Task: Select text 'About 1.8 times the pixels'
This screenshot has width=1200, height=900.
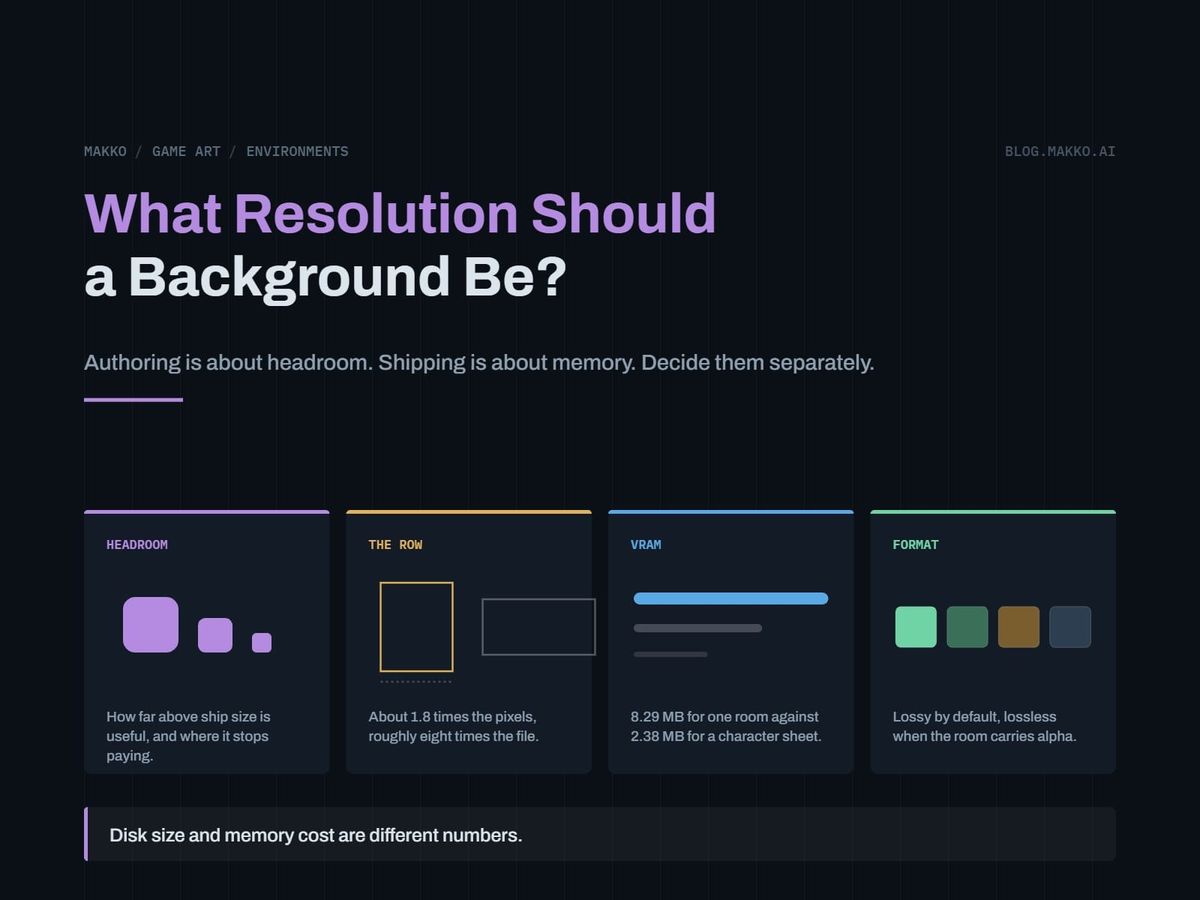Action: (x=452, y=716)
